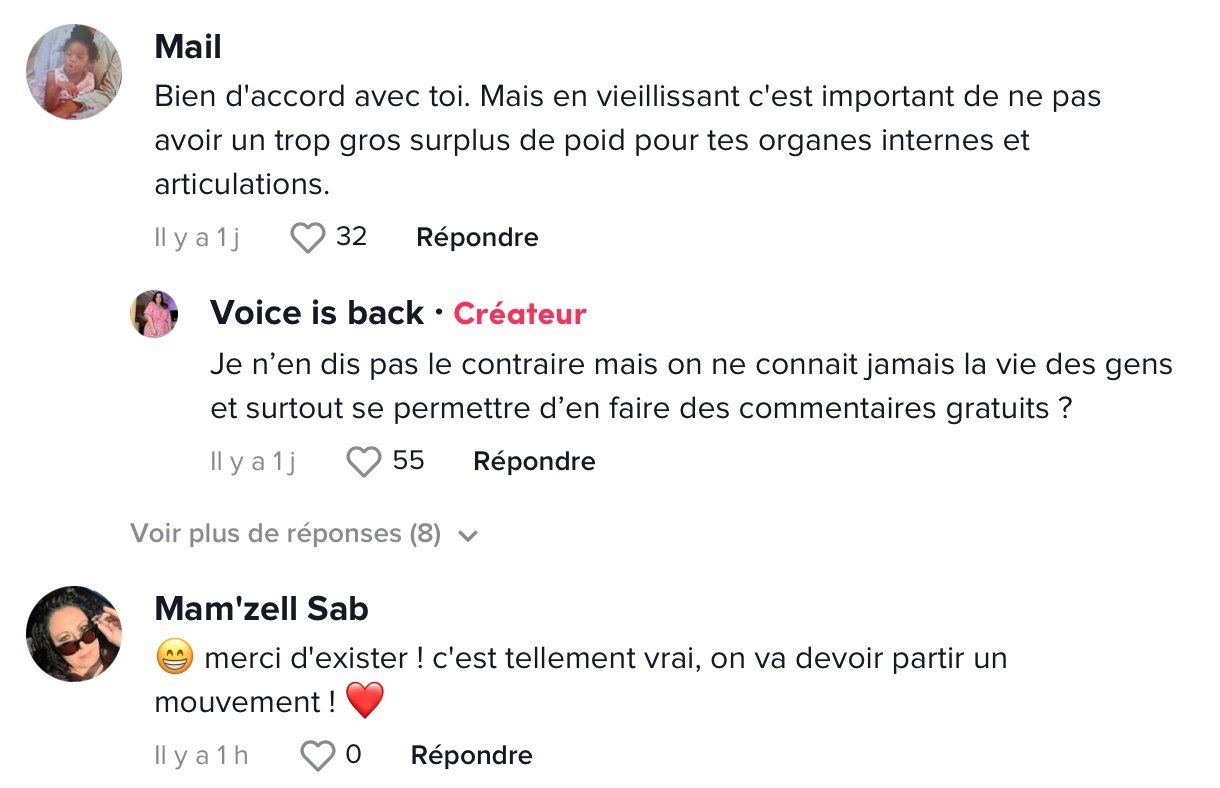Click the like count 32
Image resolution: width=1220 pixels, height=788 pixels.
tap(351, 237)
